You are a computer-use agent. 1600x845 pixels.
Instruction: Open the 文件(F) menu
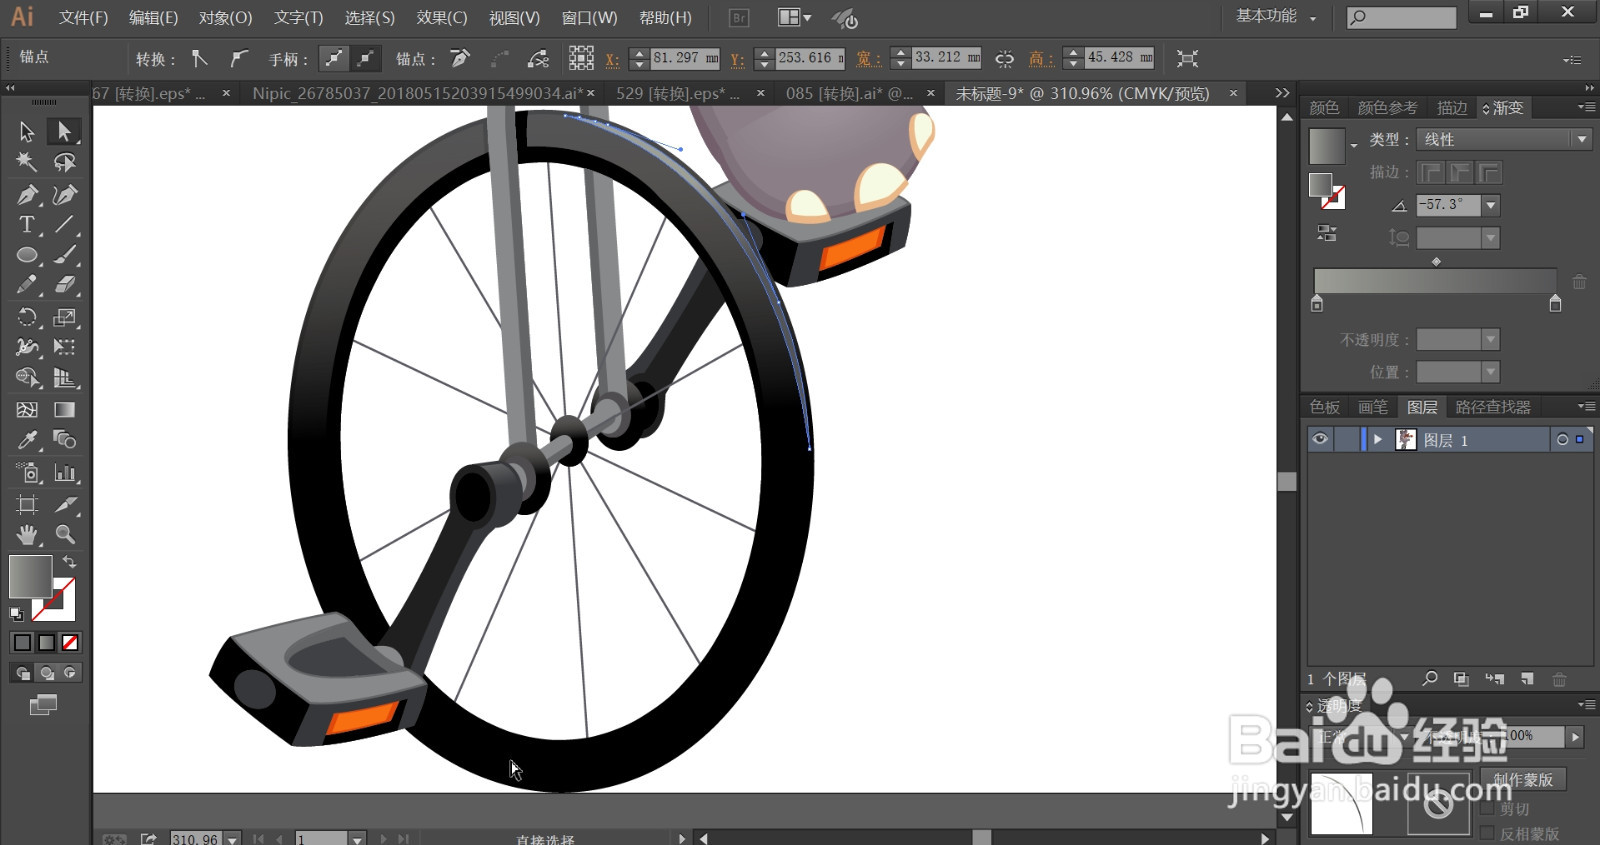tap(83, 18)
